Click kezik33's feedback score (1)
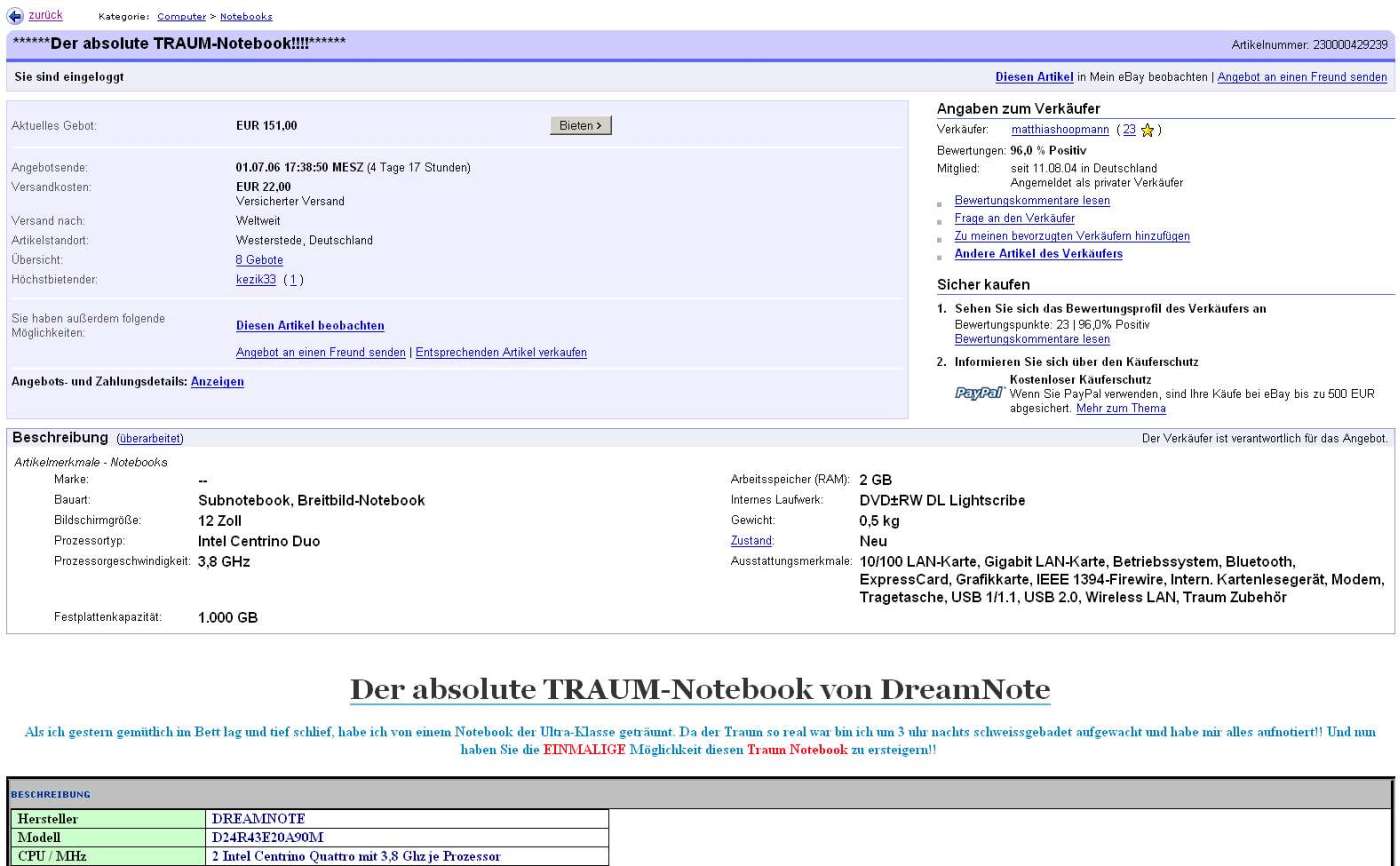This screenshot has width=1400, height=866. (x=293, y=279)
